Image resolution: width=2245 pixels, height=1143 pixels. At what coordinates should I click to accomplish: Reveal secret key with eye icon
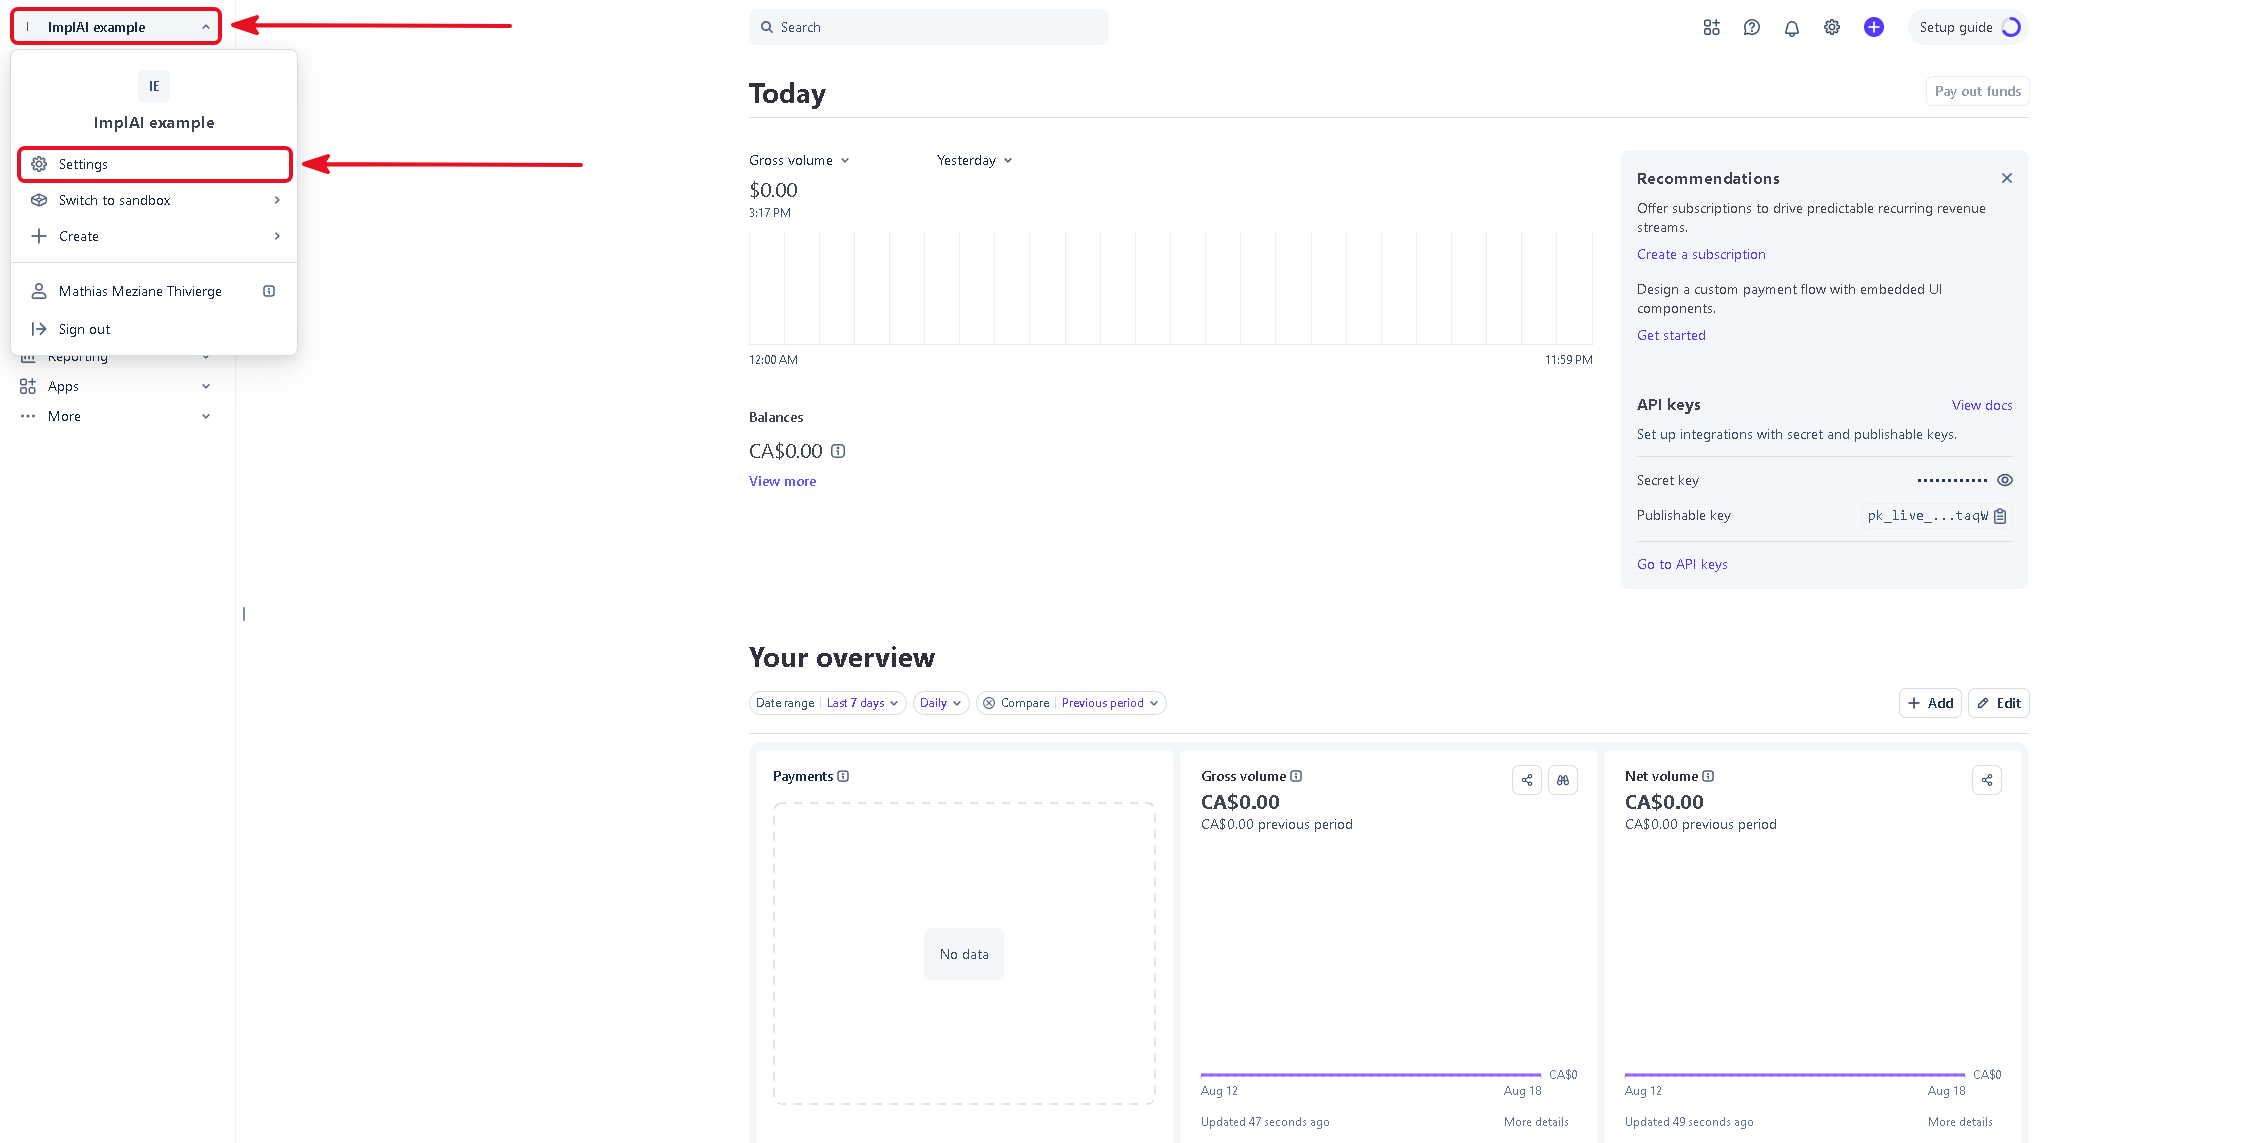coord(2004,480)
